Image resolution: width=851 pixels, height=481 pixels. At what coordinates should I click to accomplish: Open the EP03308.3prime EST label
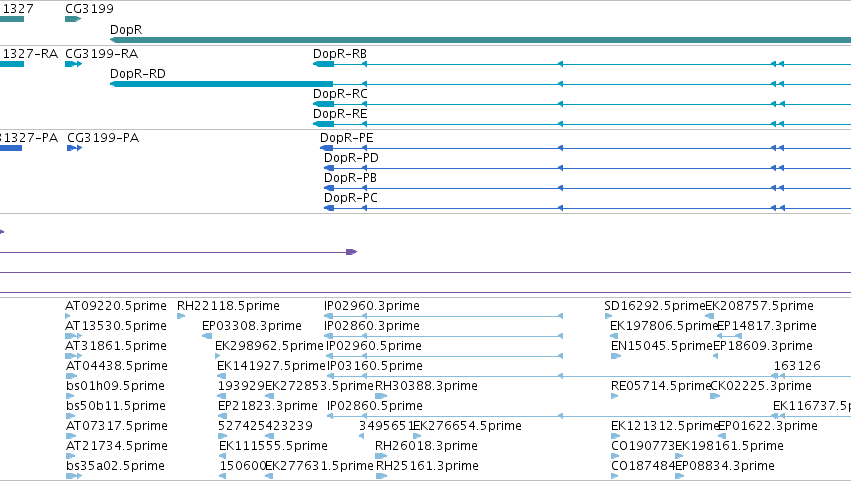tap(252, 326)
